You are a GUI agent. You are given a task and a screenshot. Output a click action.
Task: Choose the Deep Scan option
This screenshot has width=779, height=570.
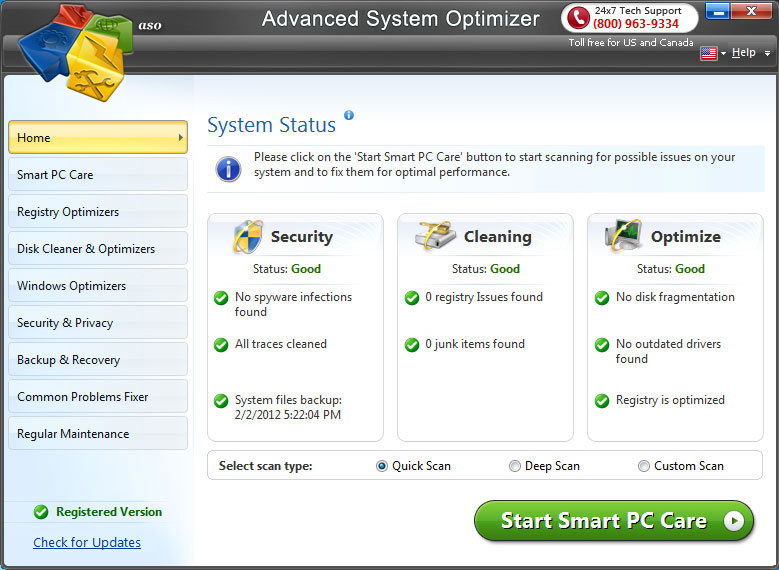514,466
